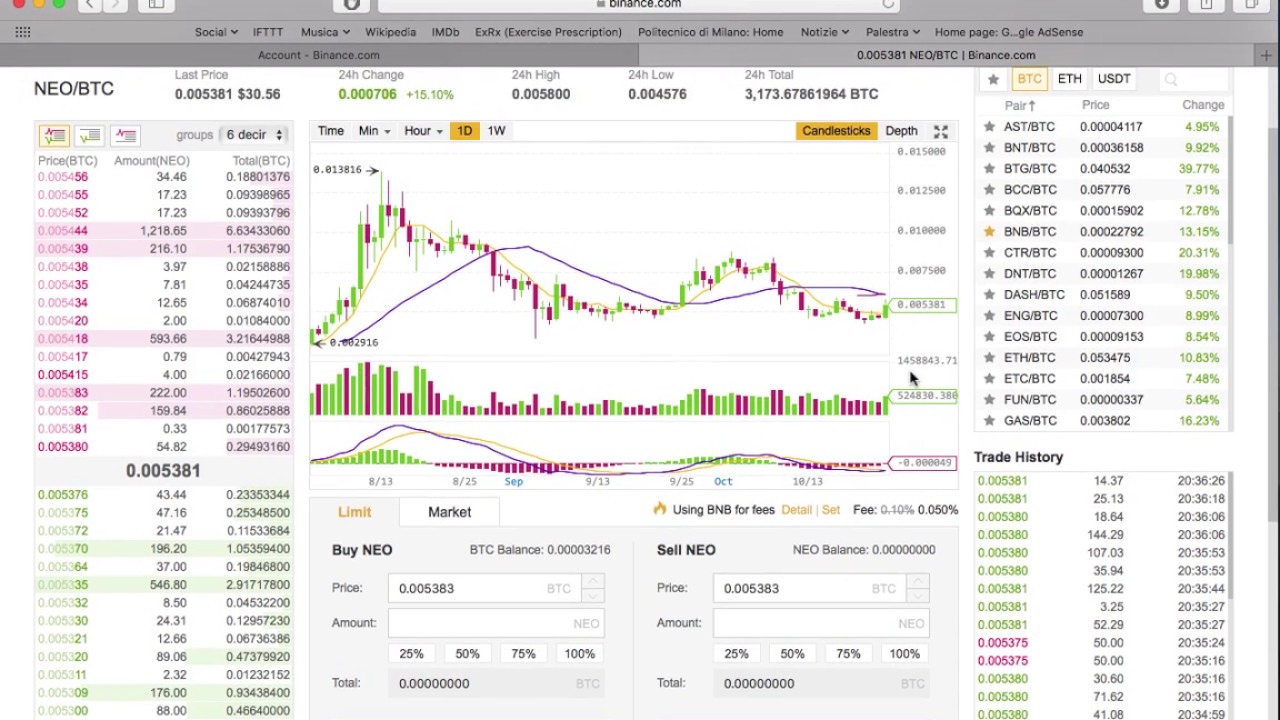The width and height of the screenshot is (1280, 720).
Task: Favorite the AST/BTC pair star
Action: 989,127
